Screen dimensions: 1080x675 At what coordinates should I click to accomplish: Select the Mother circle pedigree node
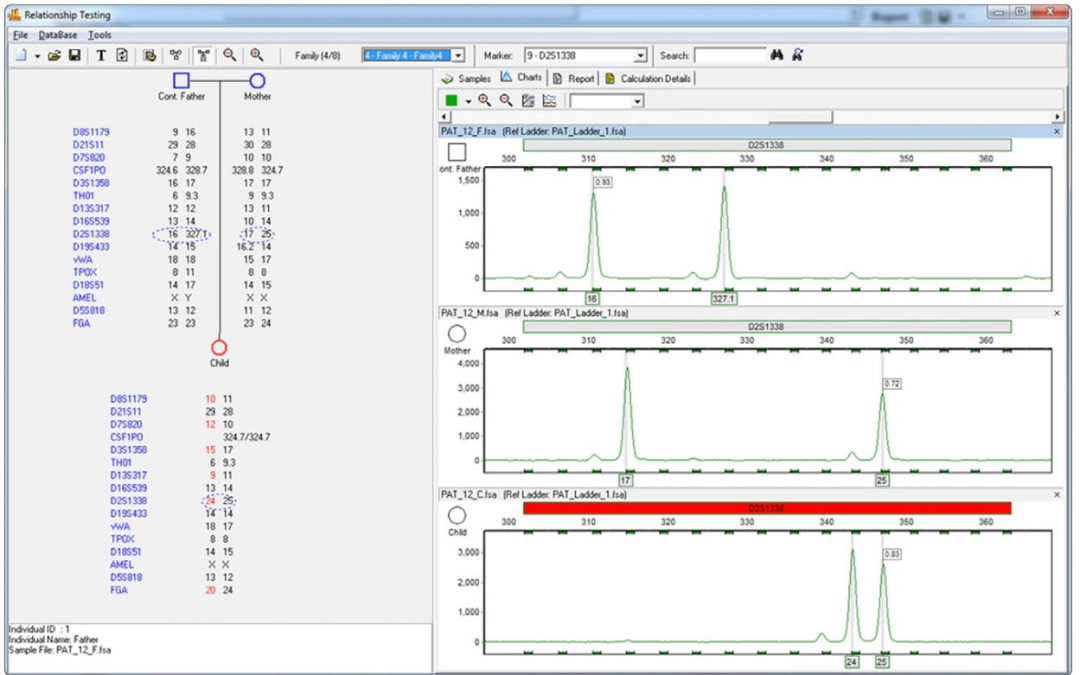pyautogui.click(x=257, y=81)
